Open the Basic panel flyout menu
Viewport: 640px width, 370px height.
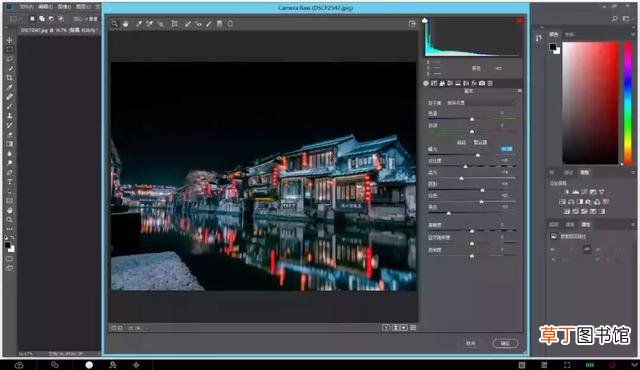tap(520, 91)
